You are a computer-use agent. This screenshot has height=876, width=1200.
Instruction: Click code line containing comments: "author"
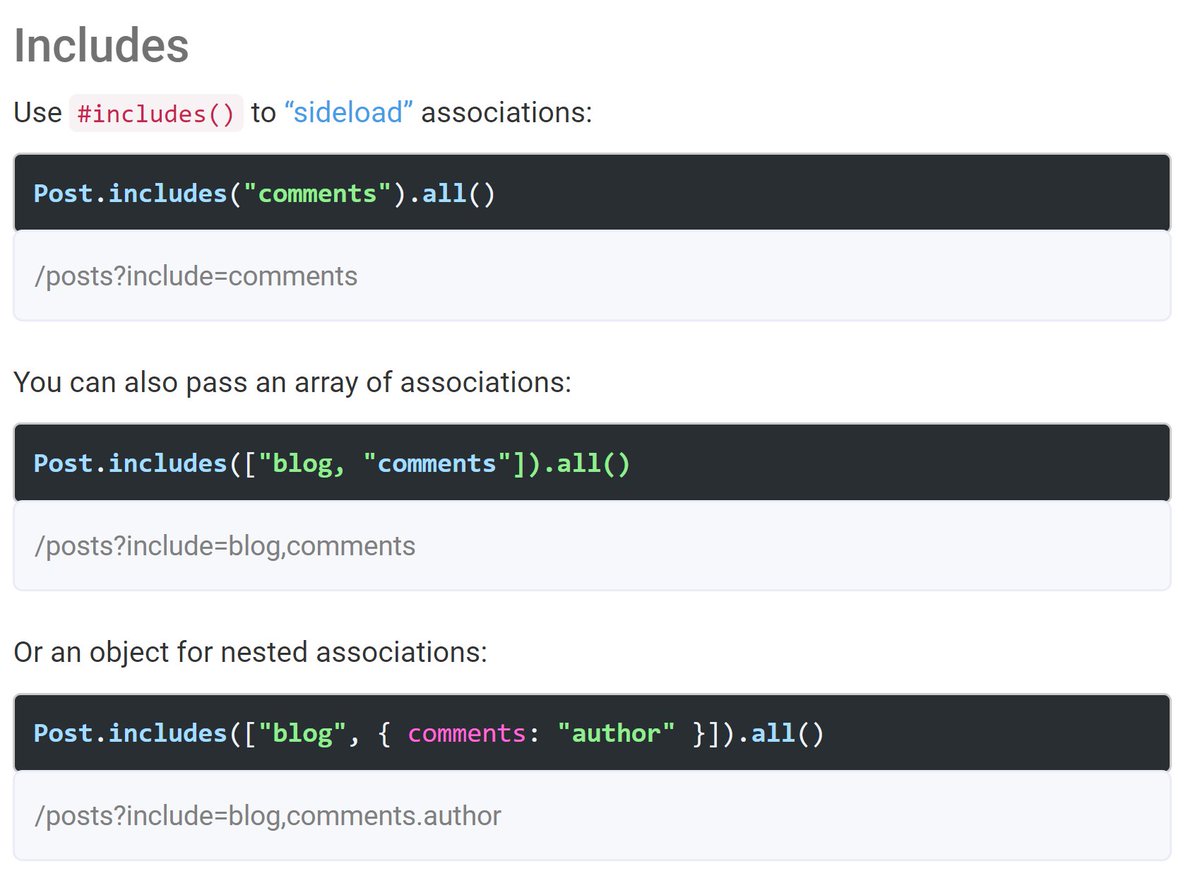click(x=429, y=733)
